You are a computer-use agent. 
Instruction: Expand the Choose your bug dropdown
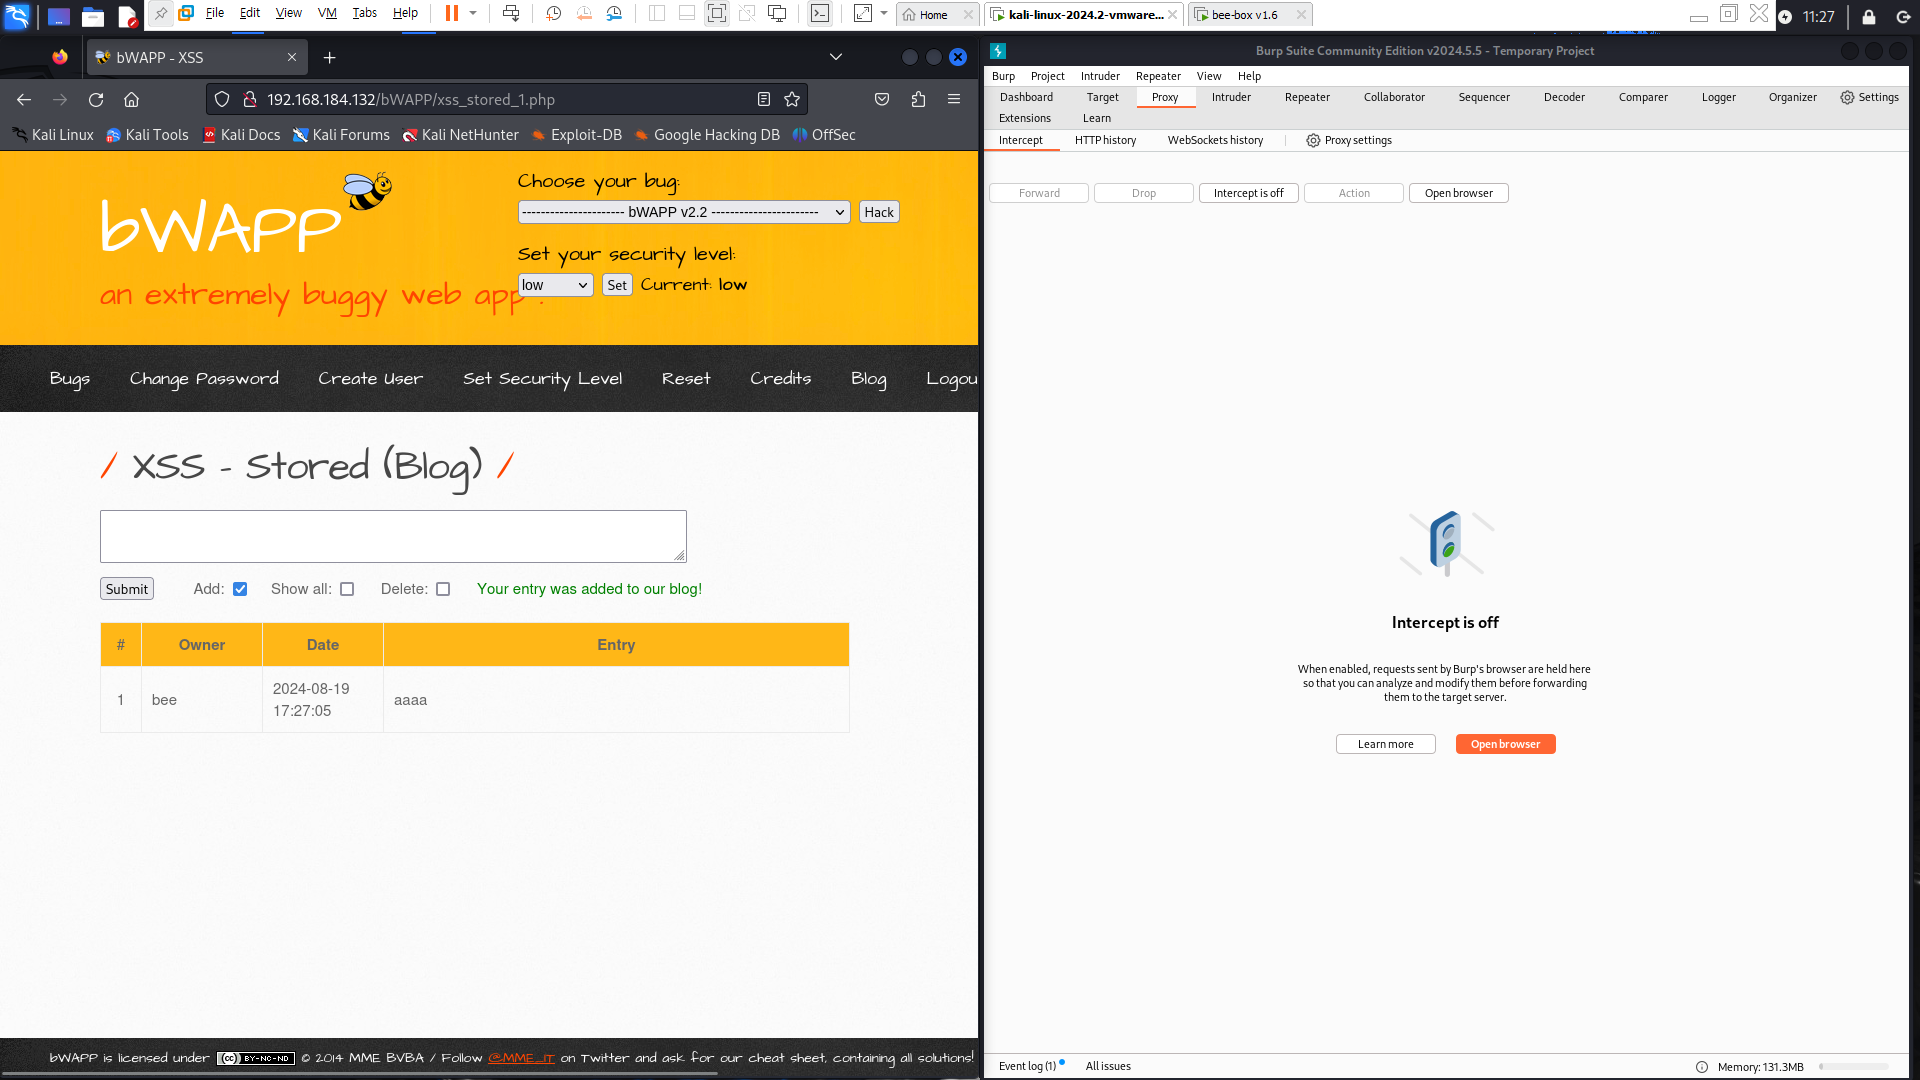click(684, 212)
